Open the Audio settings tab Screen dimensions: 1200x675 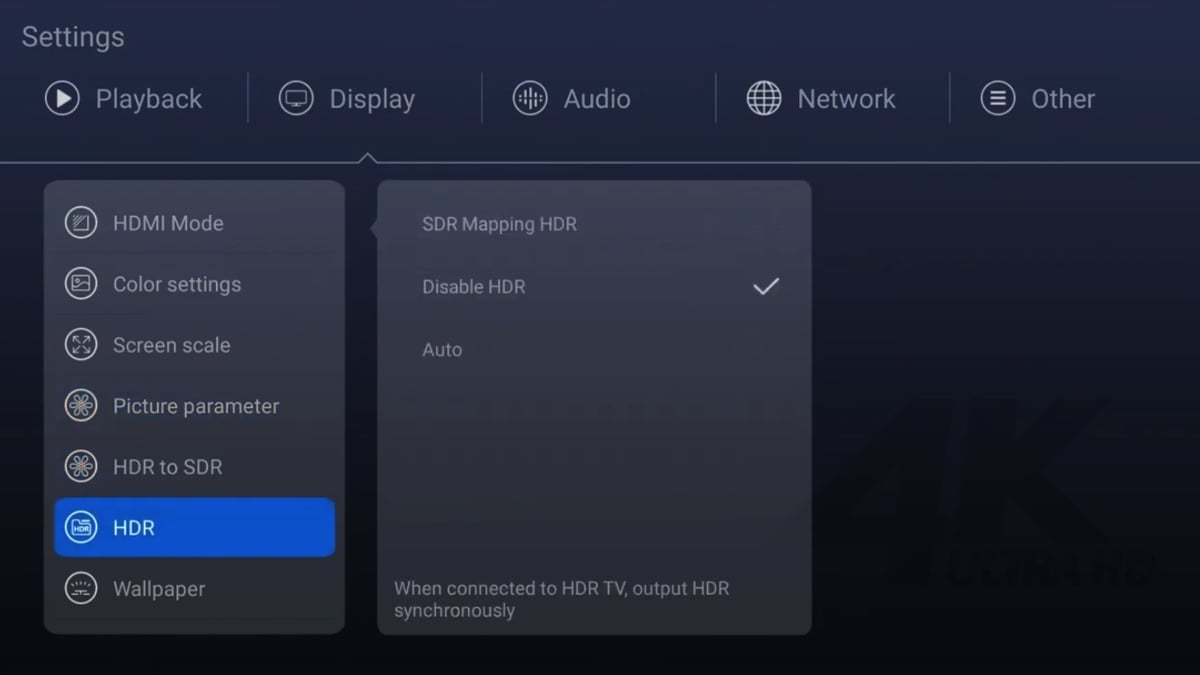pyautogui.click(x=572, y=98)
